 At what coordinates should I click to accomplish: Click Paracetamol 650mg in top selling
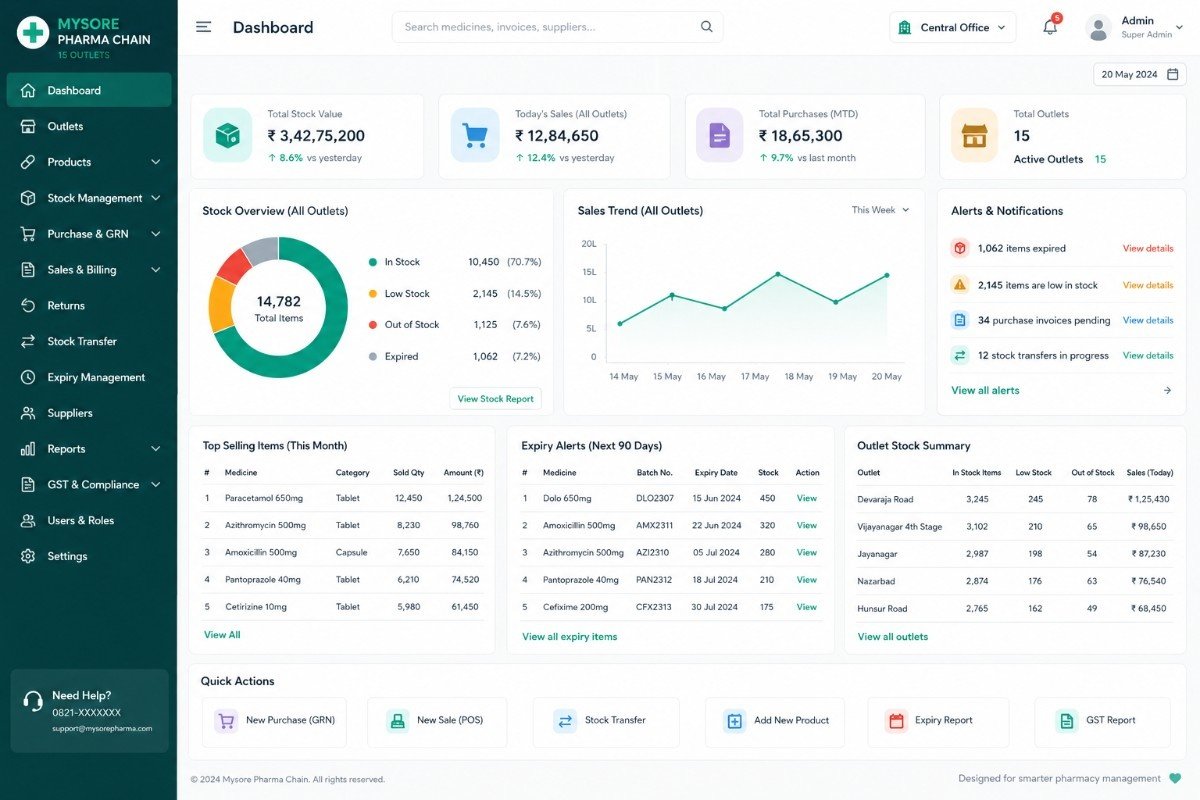[263, 498]
